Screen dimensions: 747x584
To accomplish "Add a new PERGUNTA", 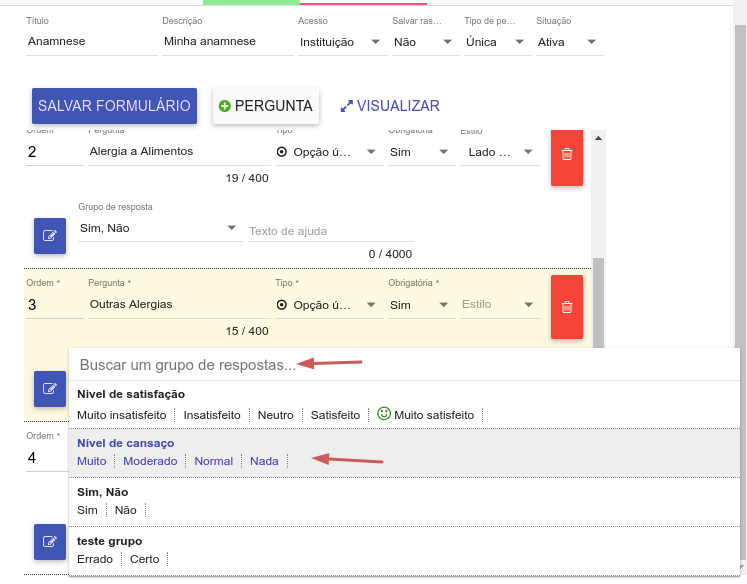I will click(265, 106).
